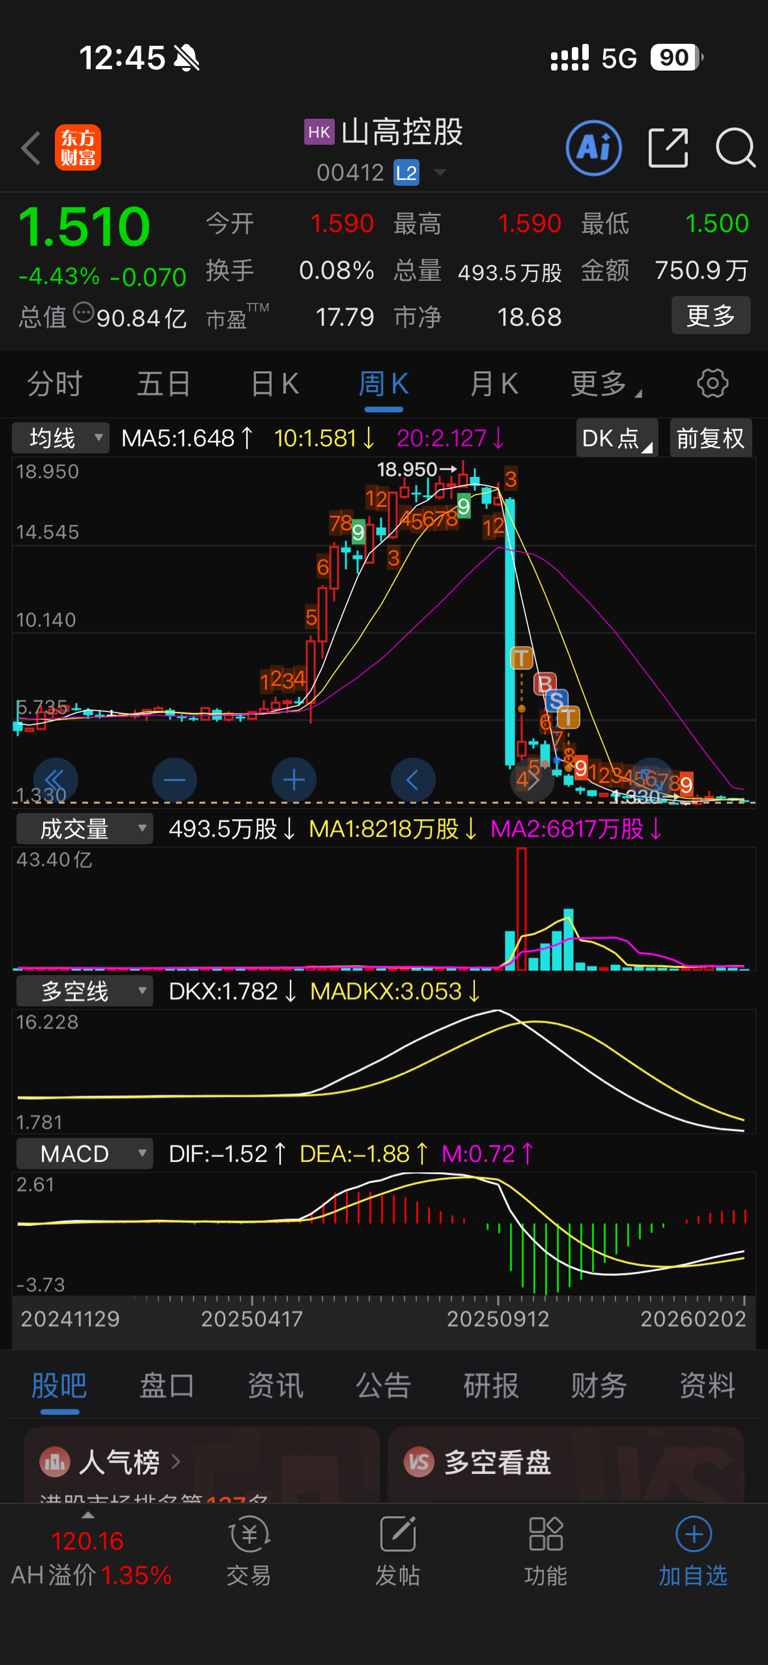
Task: Select the 周K chart tab
Action: 384,383
